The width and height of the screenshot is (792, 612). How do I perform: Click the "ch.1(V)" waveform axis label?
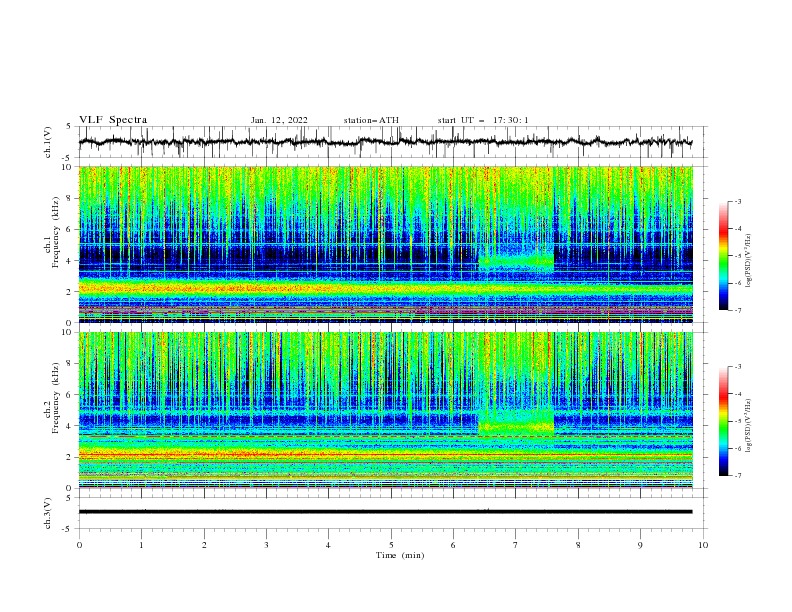(x=48, y=142)
